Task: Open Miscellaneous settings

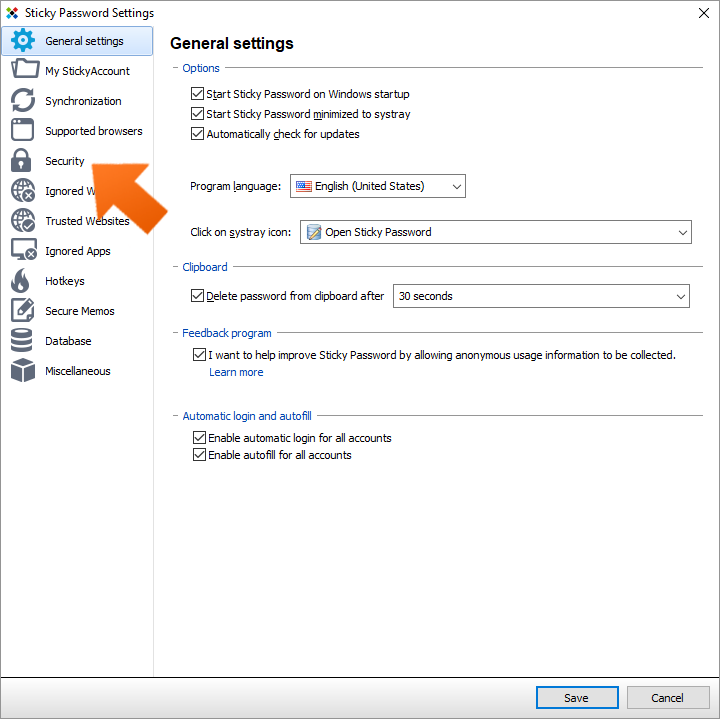Action: click(78, 371)
